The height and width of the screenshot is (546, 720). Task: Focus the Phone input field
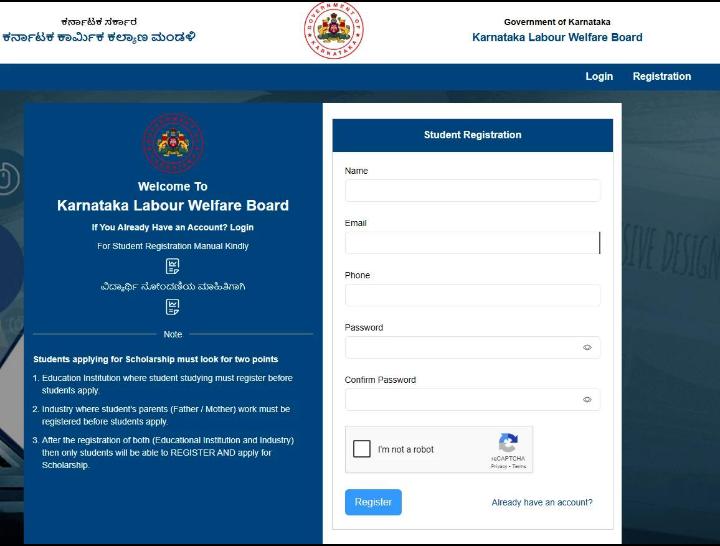(x=472, y=295)
